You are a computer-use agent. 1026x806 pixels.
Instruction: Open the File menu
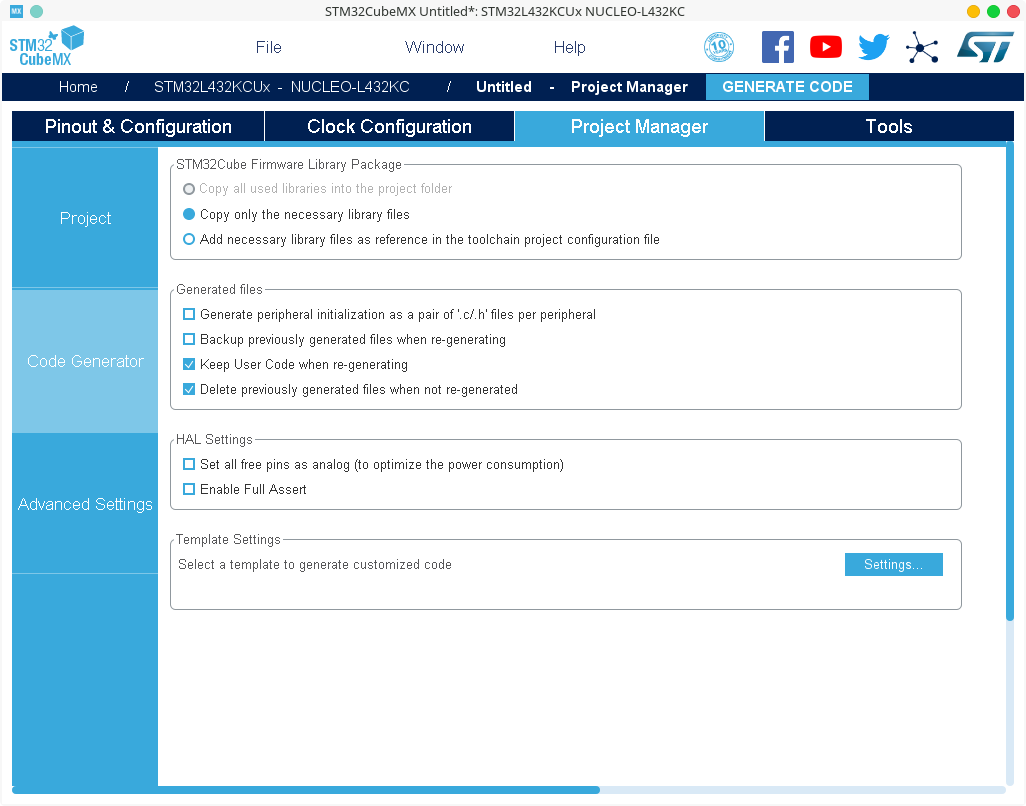coord(268,47)
